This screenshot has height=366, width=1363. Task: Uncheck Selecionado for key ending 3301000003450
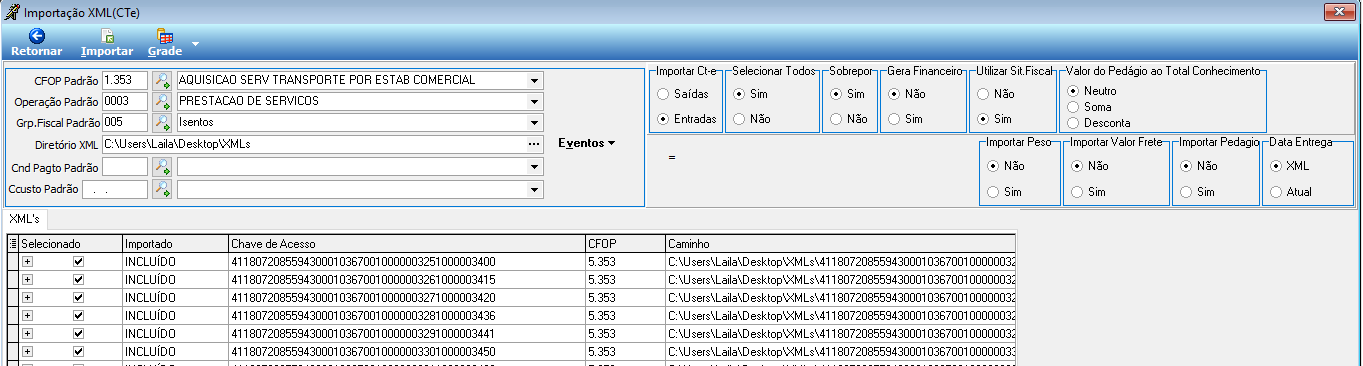79,351
